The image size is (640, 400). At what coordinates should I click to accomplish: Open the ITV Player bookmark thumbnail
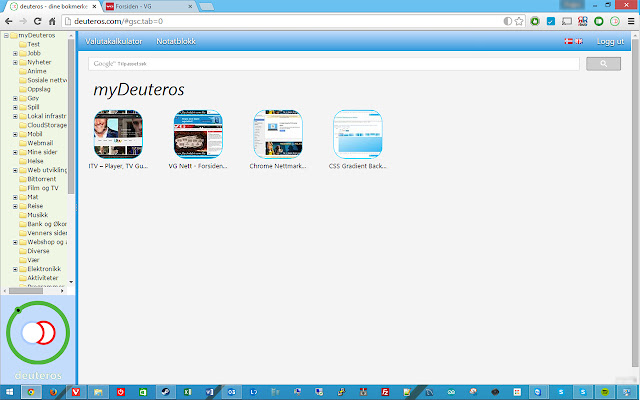(x=118, y=134)
